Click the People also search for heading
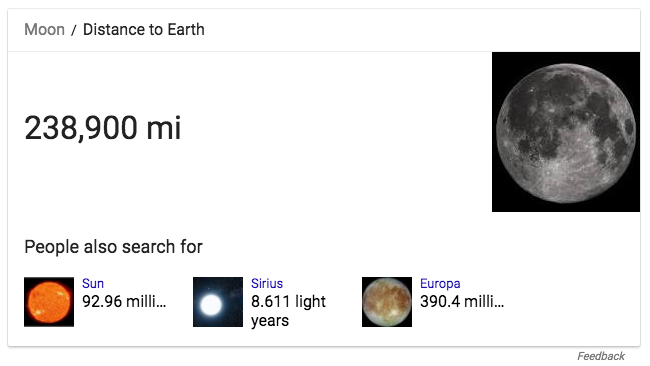 114,247
